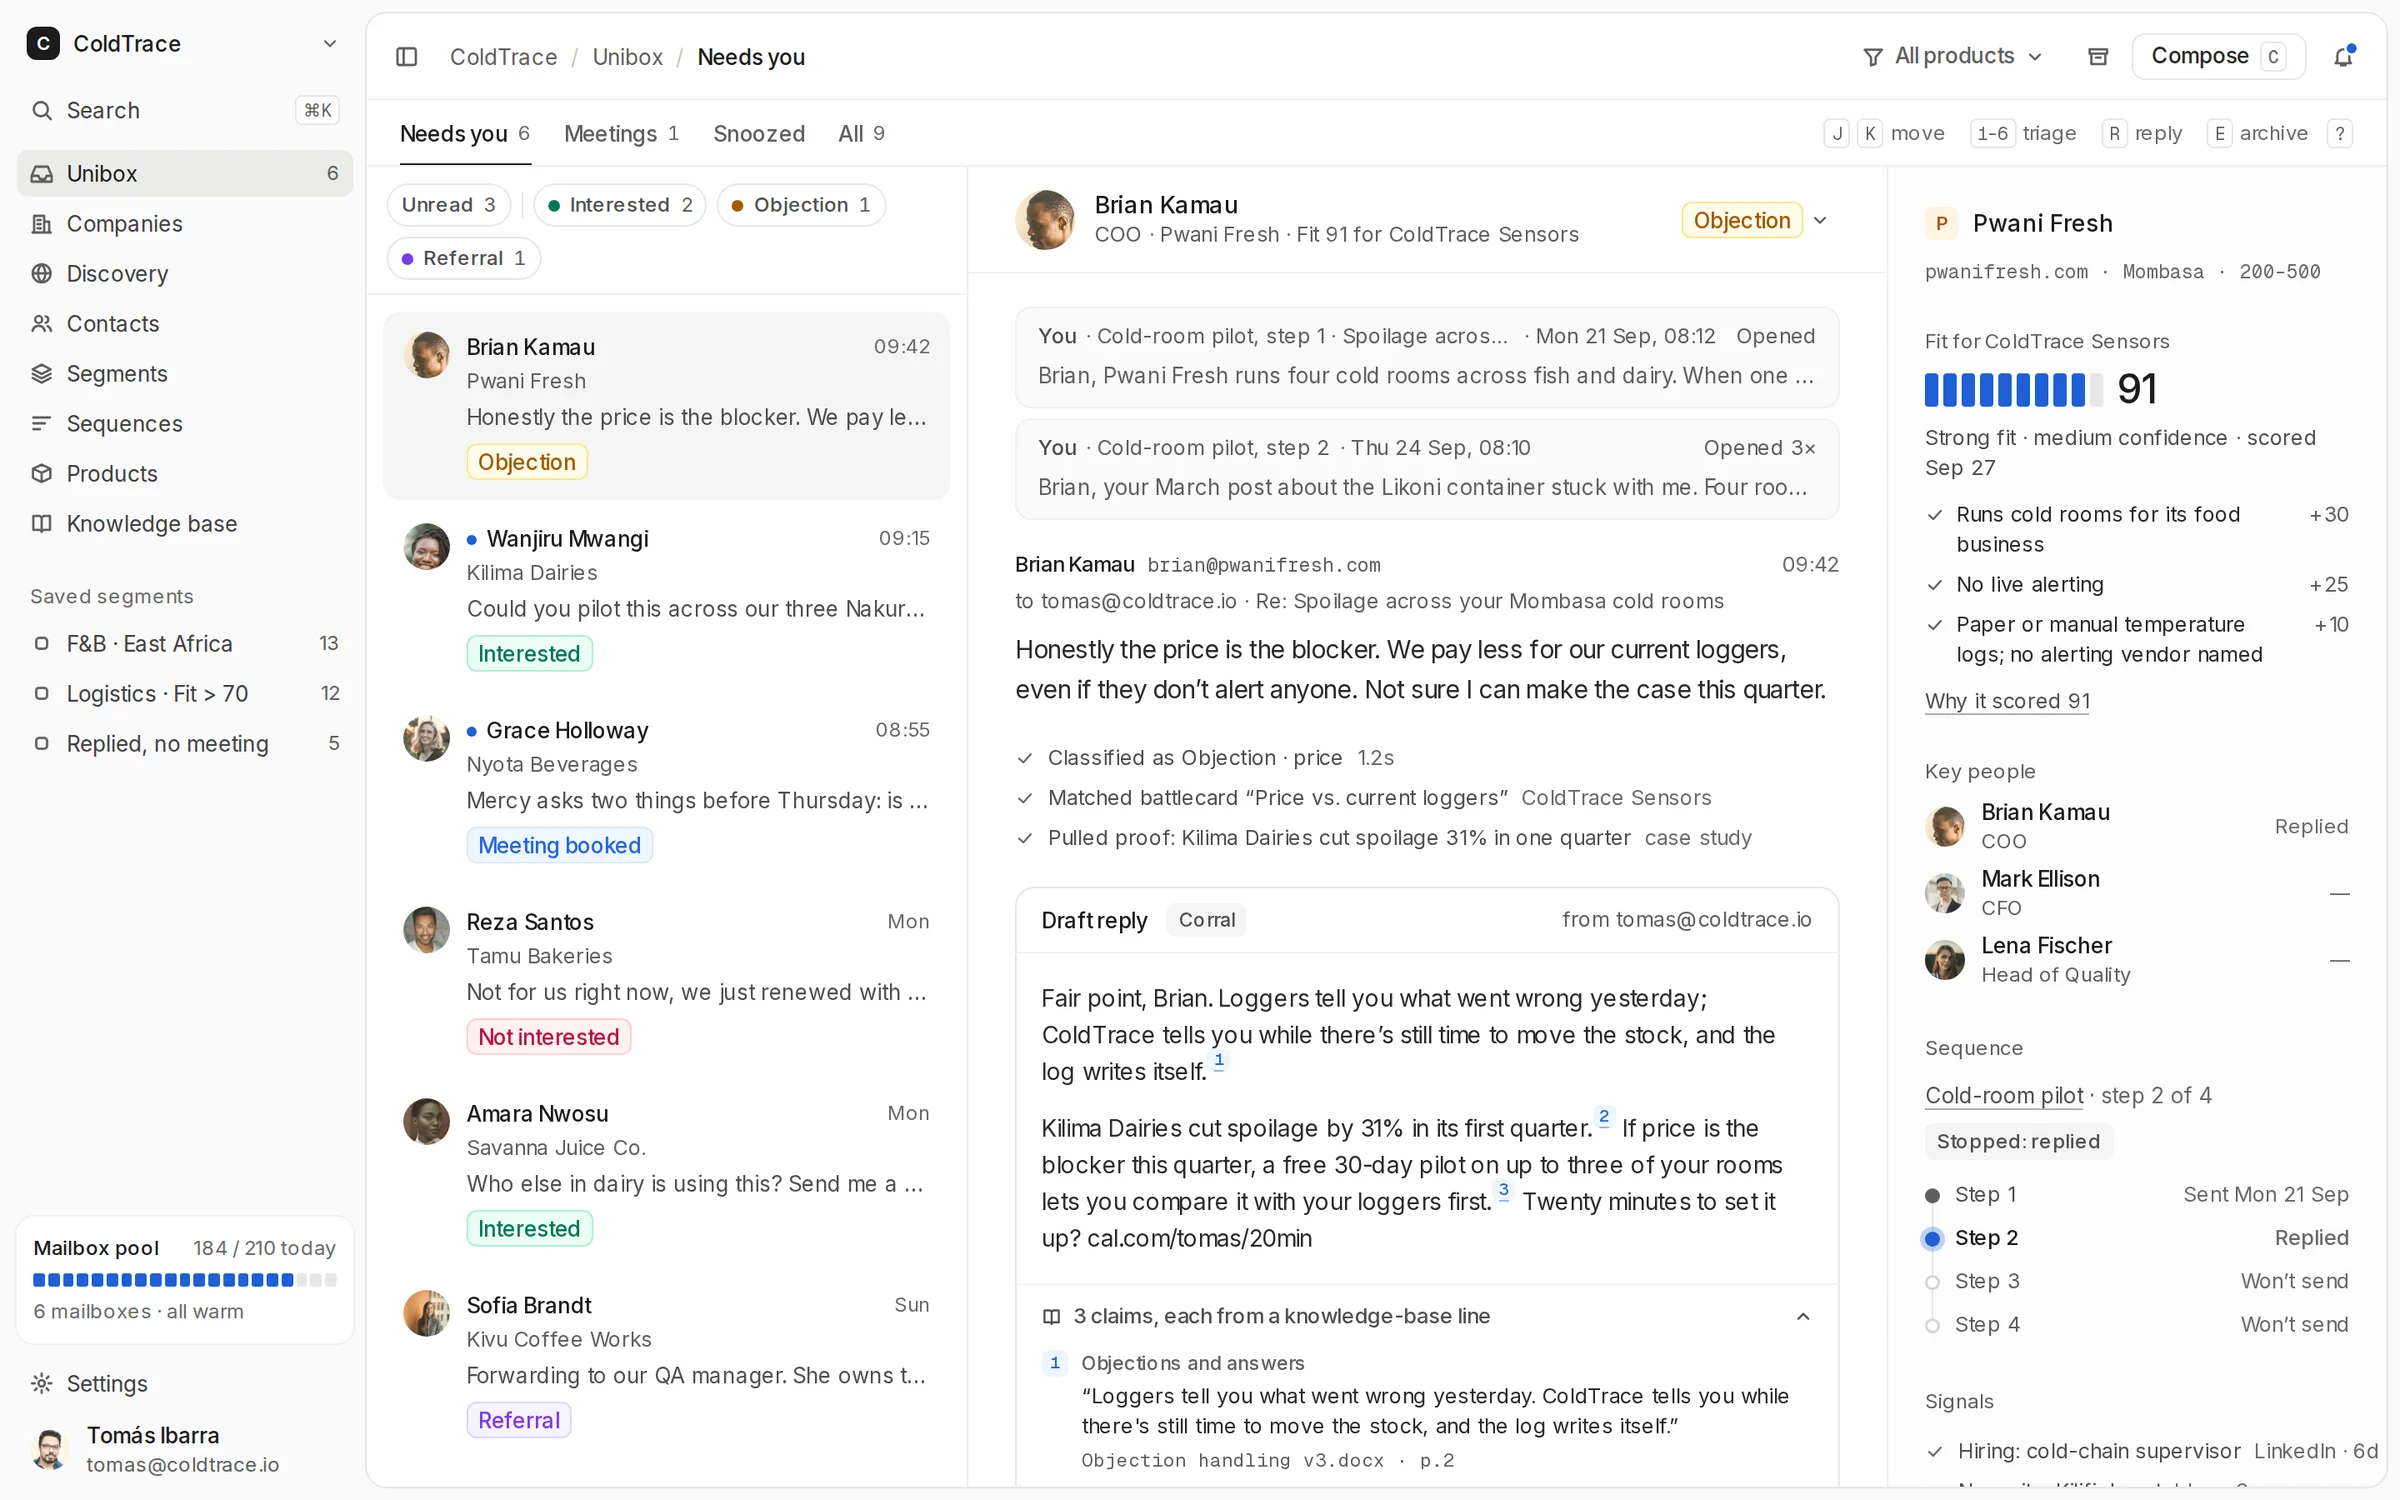Toggle the Unread filter chip
This screenshot has height=1500, width=2400.
(x=449, y=205)
